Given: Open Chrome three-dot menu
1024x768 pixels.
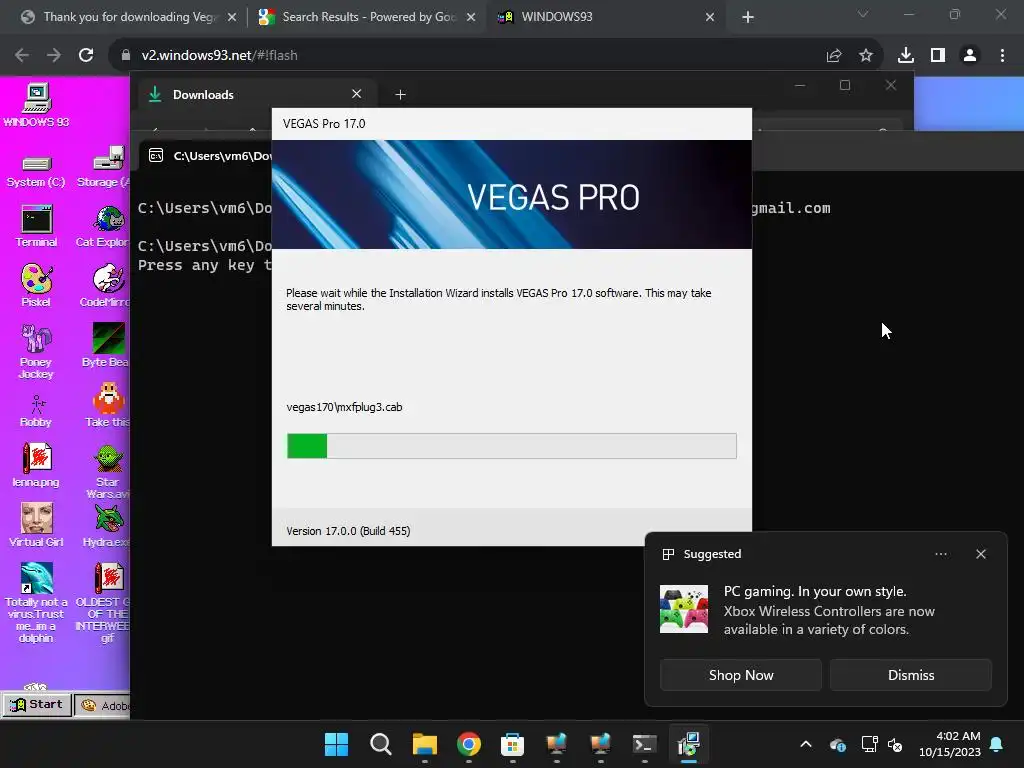Looking at the screenshot, I should tap(1002, 56).
